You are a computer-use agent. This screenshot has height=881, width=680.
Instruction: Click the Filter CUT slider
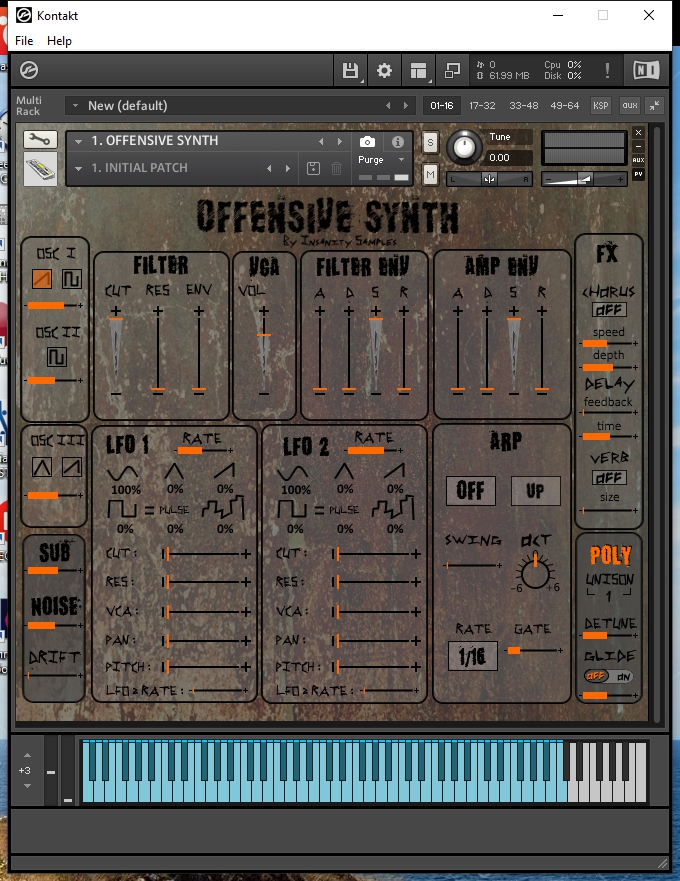(116, 352)
